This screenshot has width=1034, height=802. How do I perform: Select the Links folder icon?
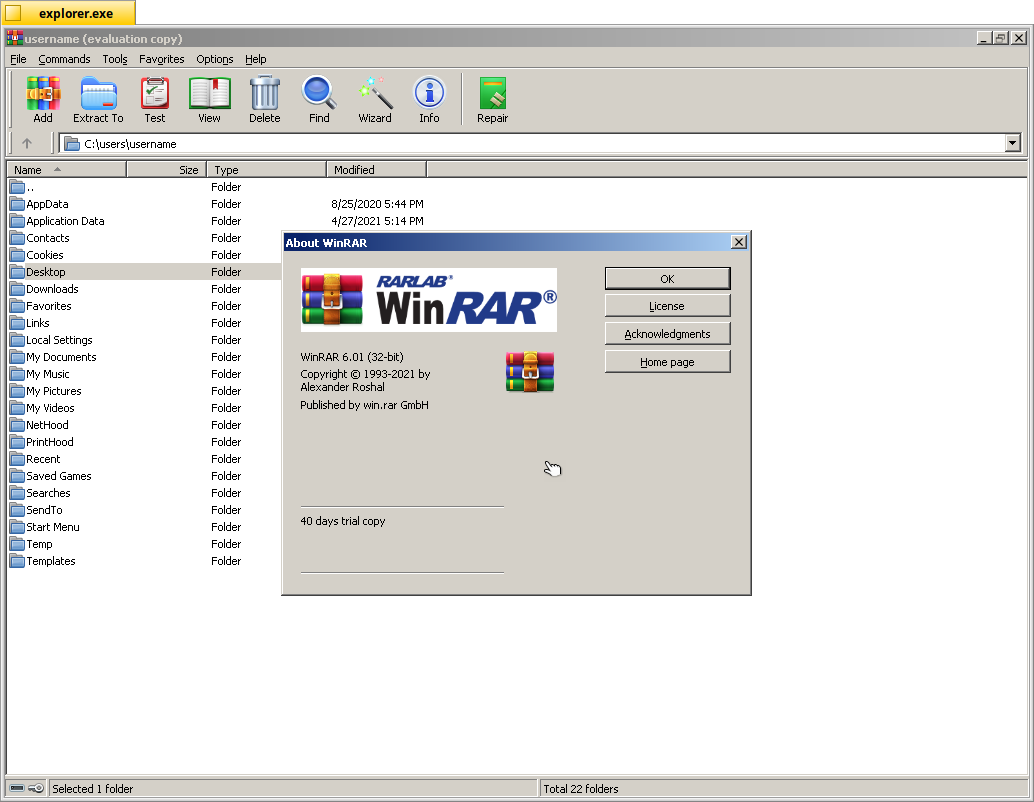pyautogui.click(x=17, y=323)
